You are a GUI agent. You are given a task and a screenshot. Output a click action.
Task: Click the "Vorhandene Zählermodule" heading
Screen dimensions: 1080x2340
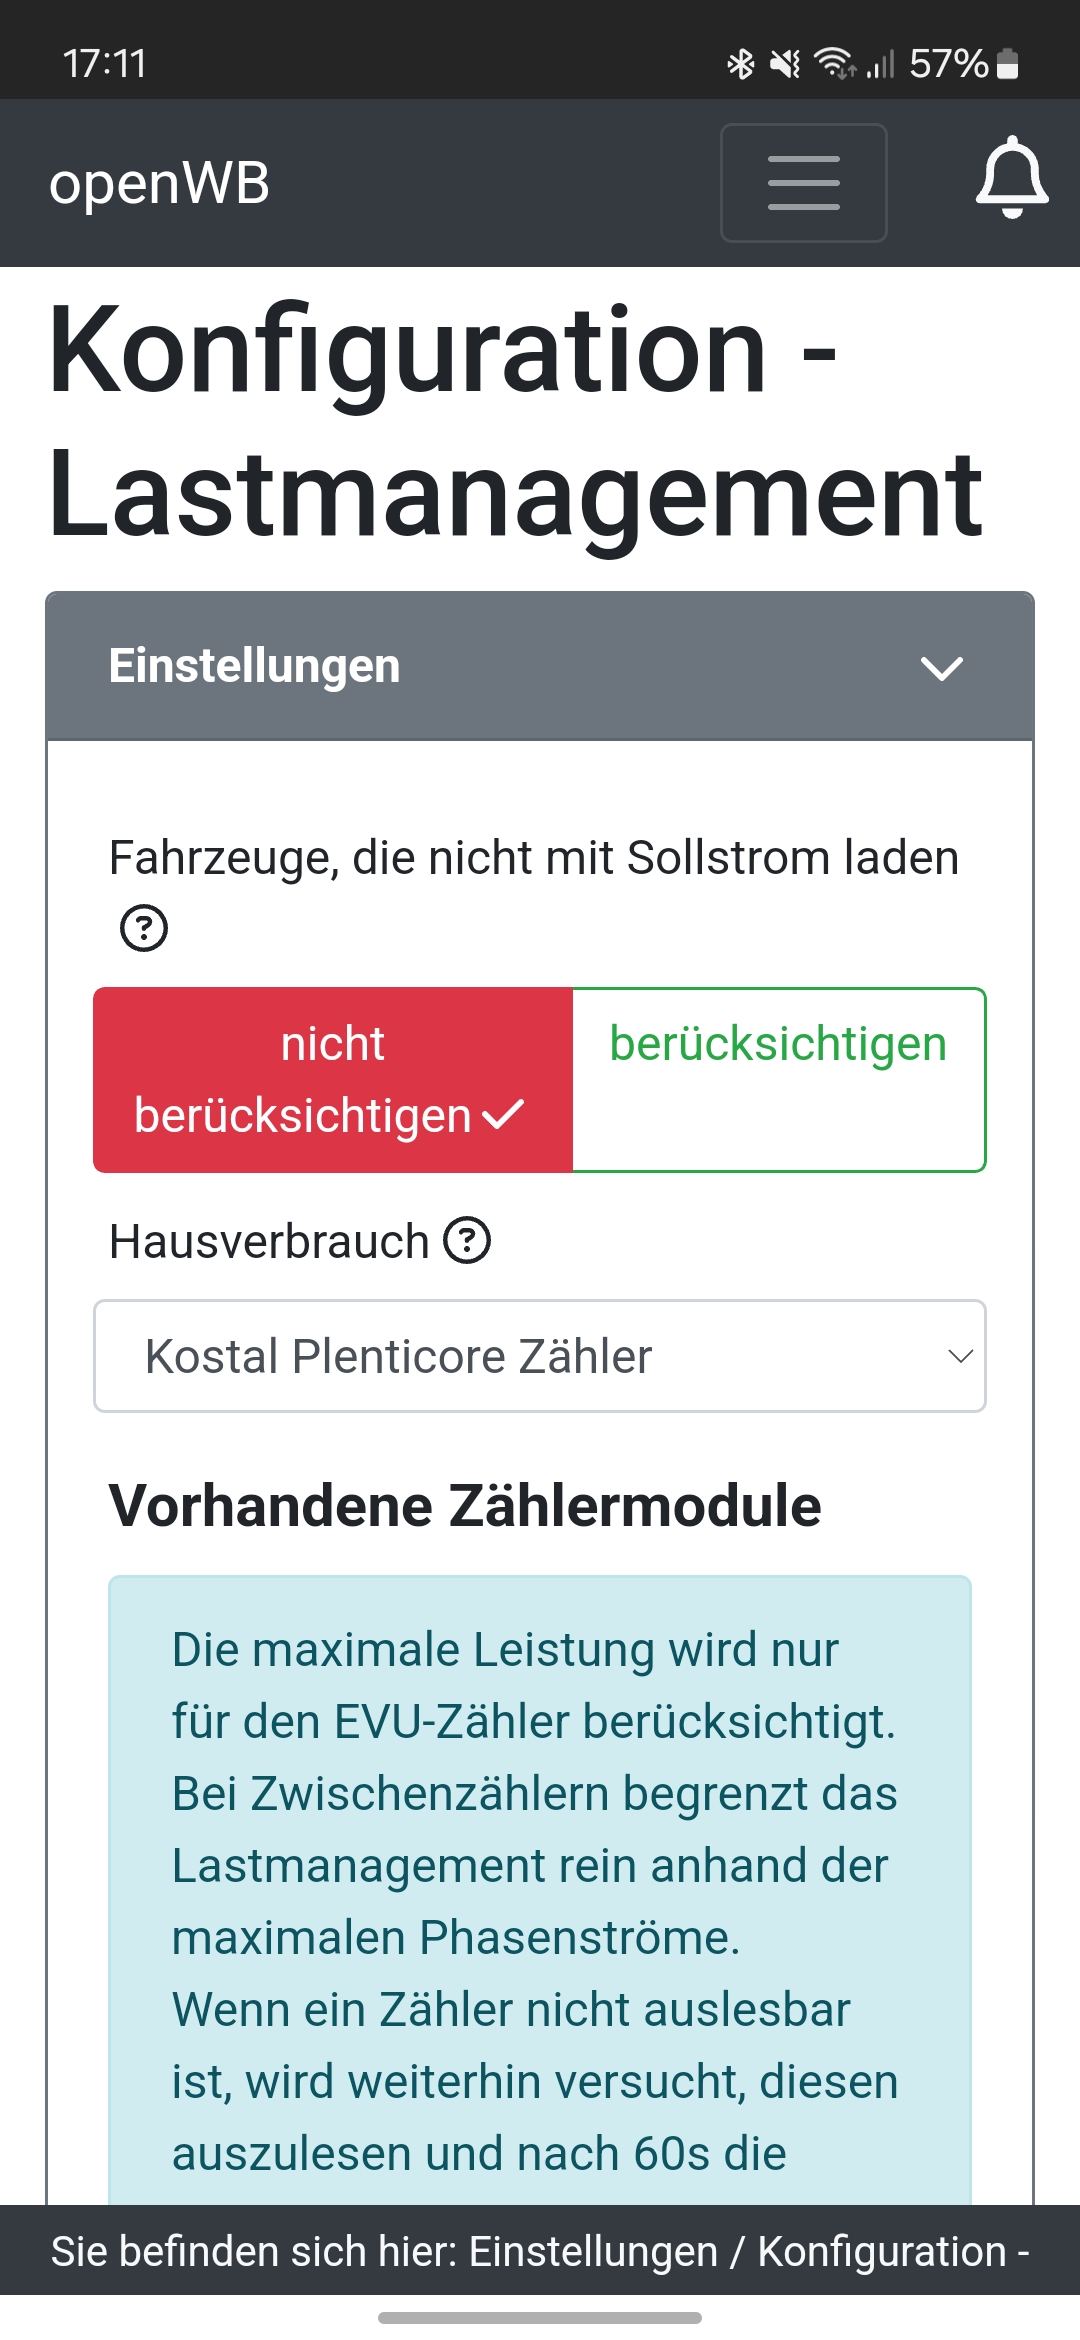pos(465,1506)
